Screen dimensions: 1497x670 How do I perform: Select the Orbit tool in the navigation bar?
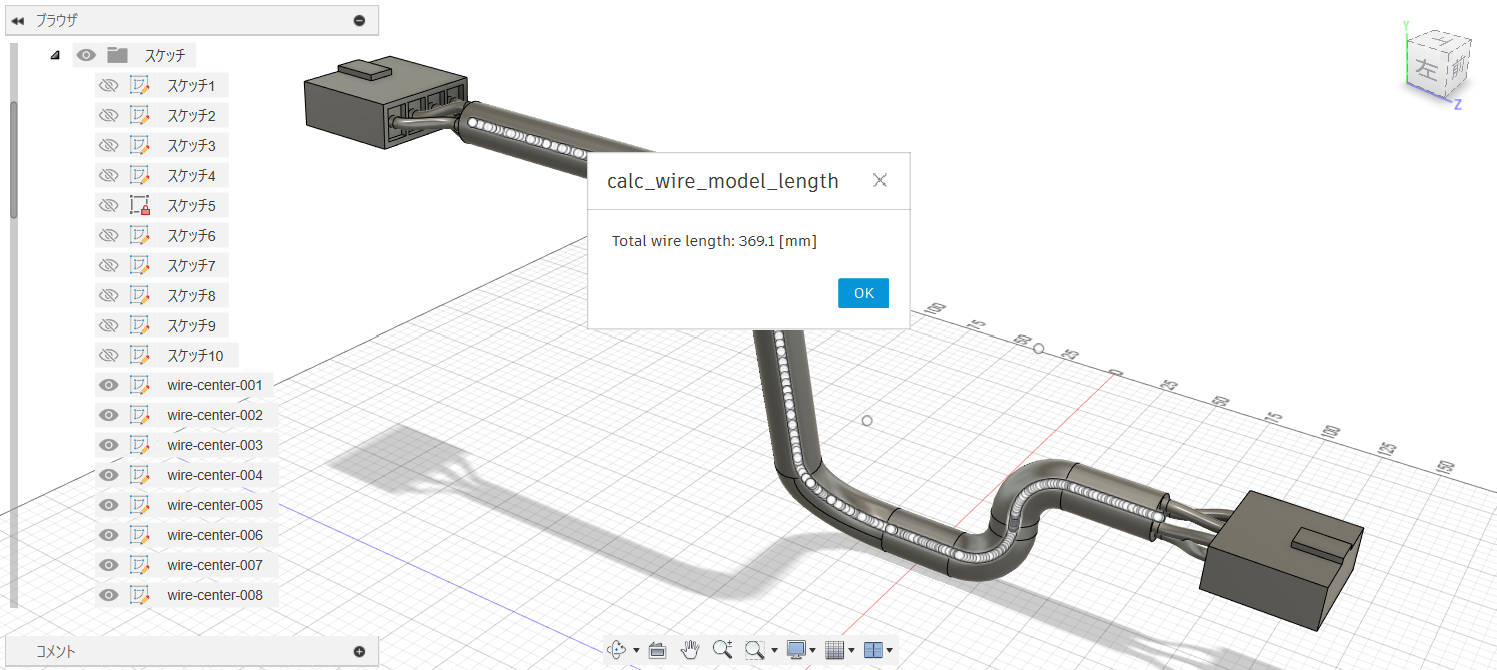(618, 650)
